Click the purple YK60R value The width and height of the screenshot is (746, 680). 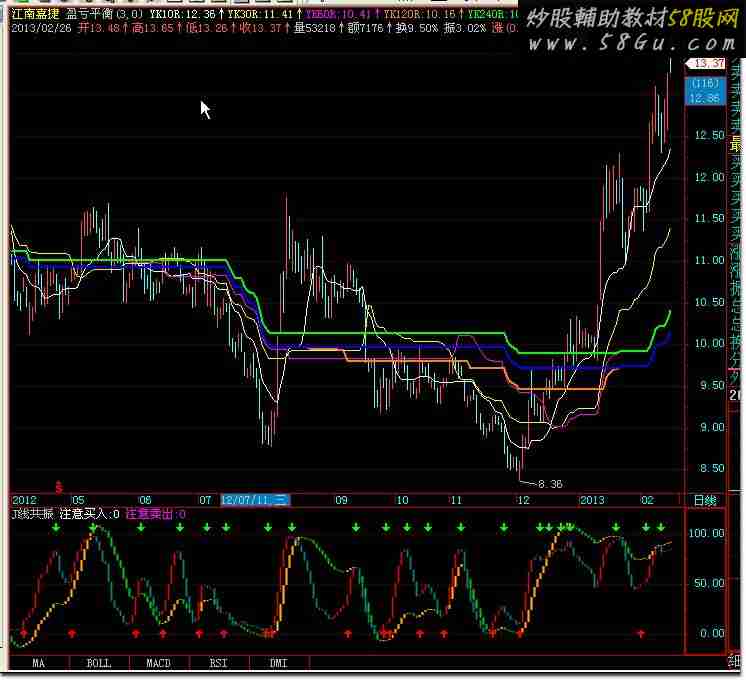tap(340, 14)
